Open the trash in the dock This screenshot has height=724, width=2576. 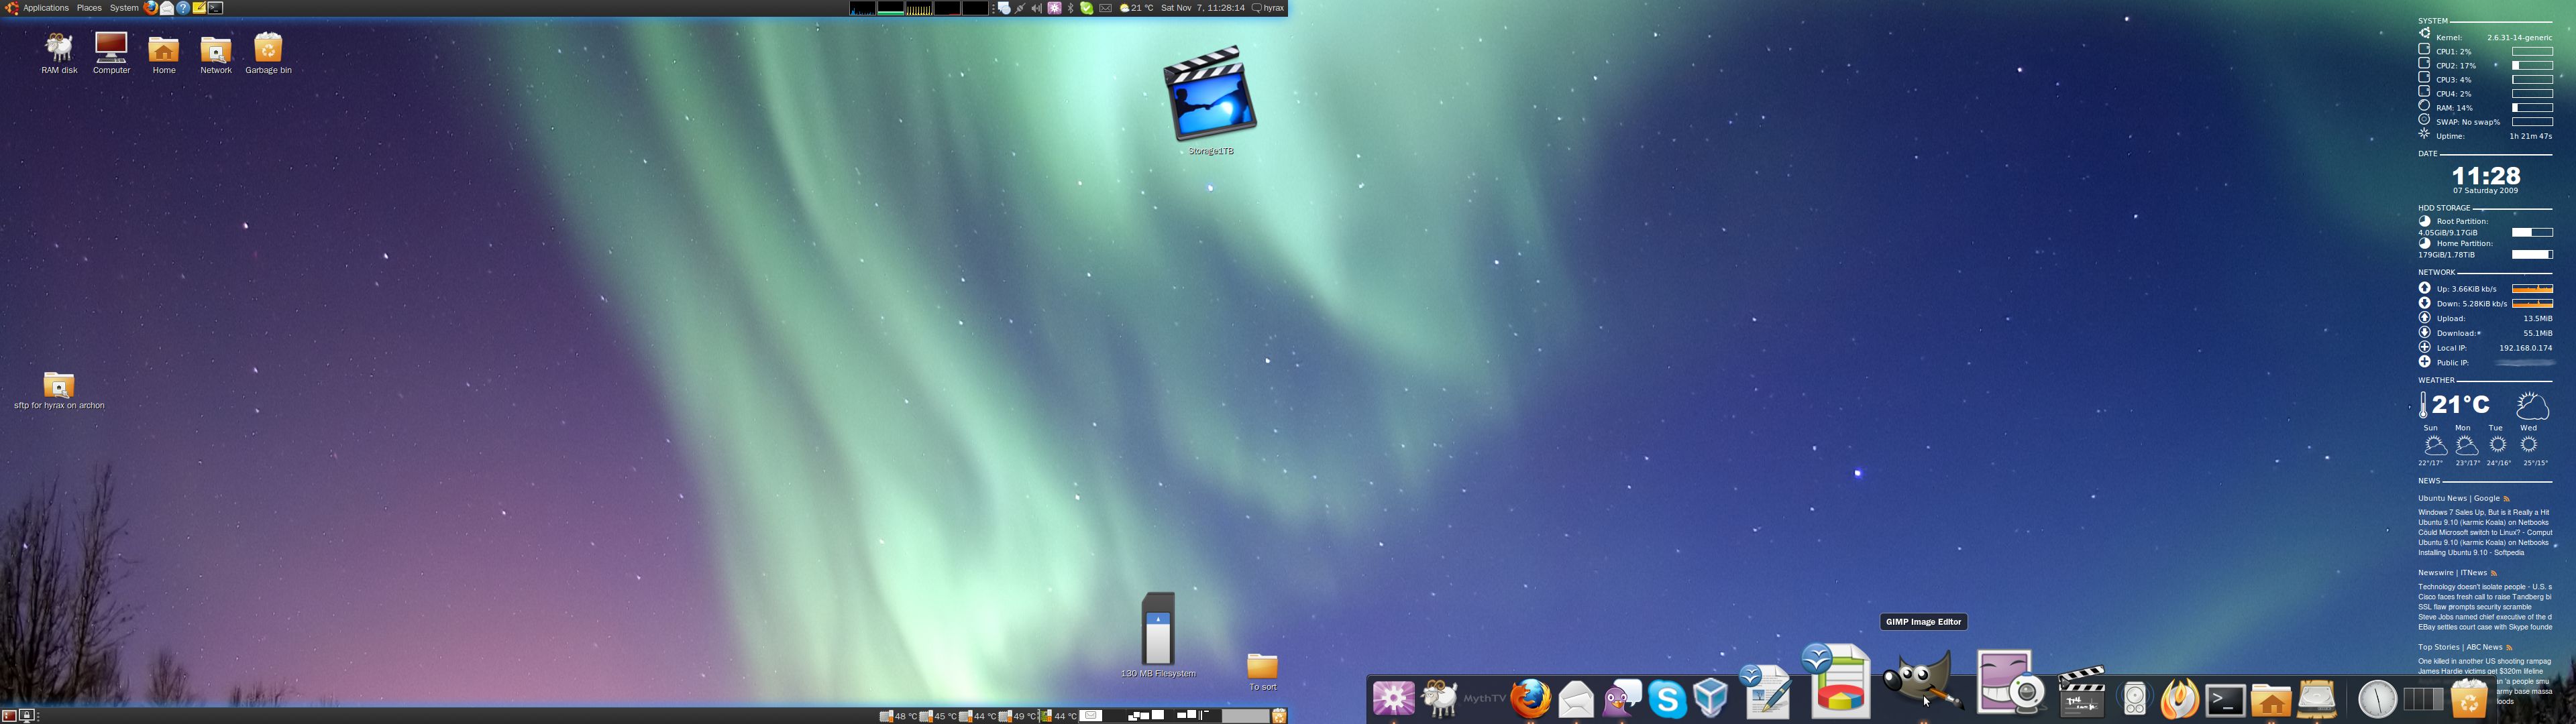coord(2469,699)
